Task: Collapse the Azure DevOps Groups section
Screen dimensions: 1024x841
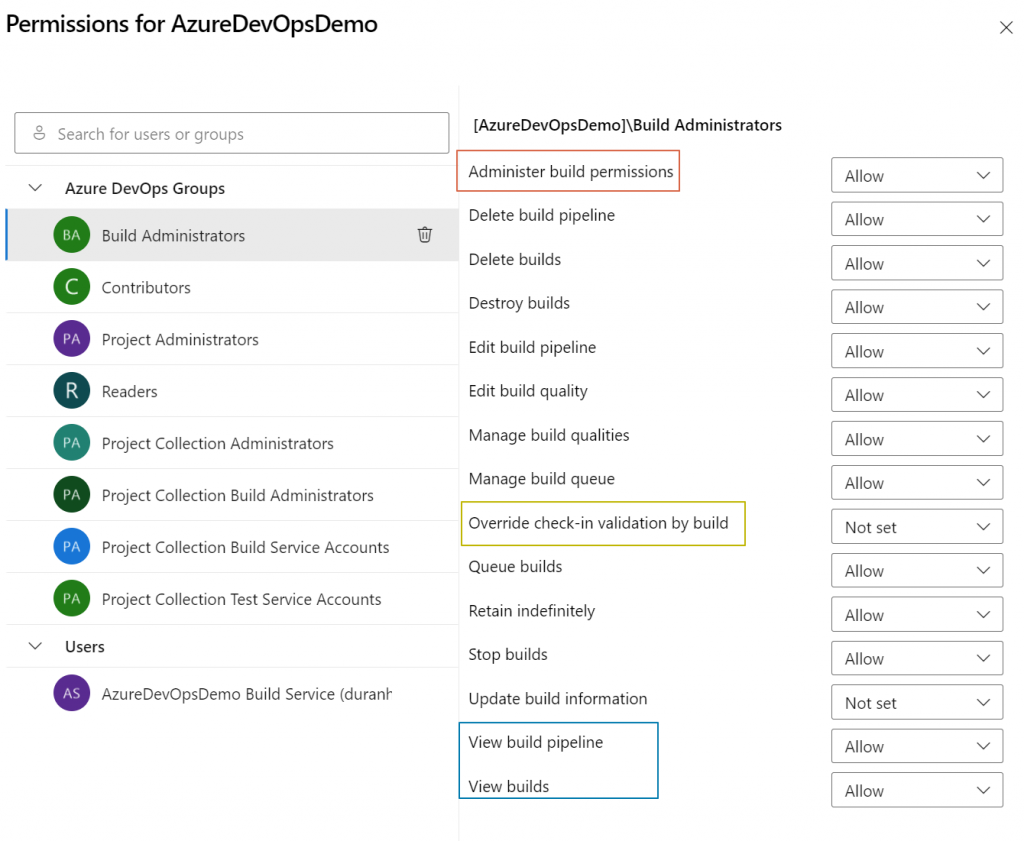Action: [36, 188]
